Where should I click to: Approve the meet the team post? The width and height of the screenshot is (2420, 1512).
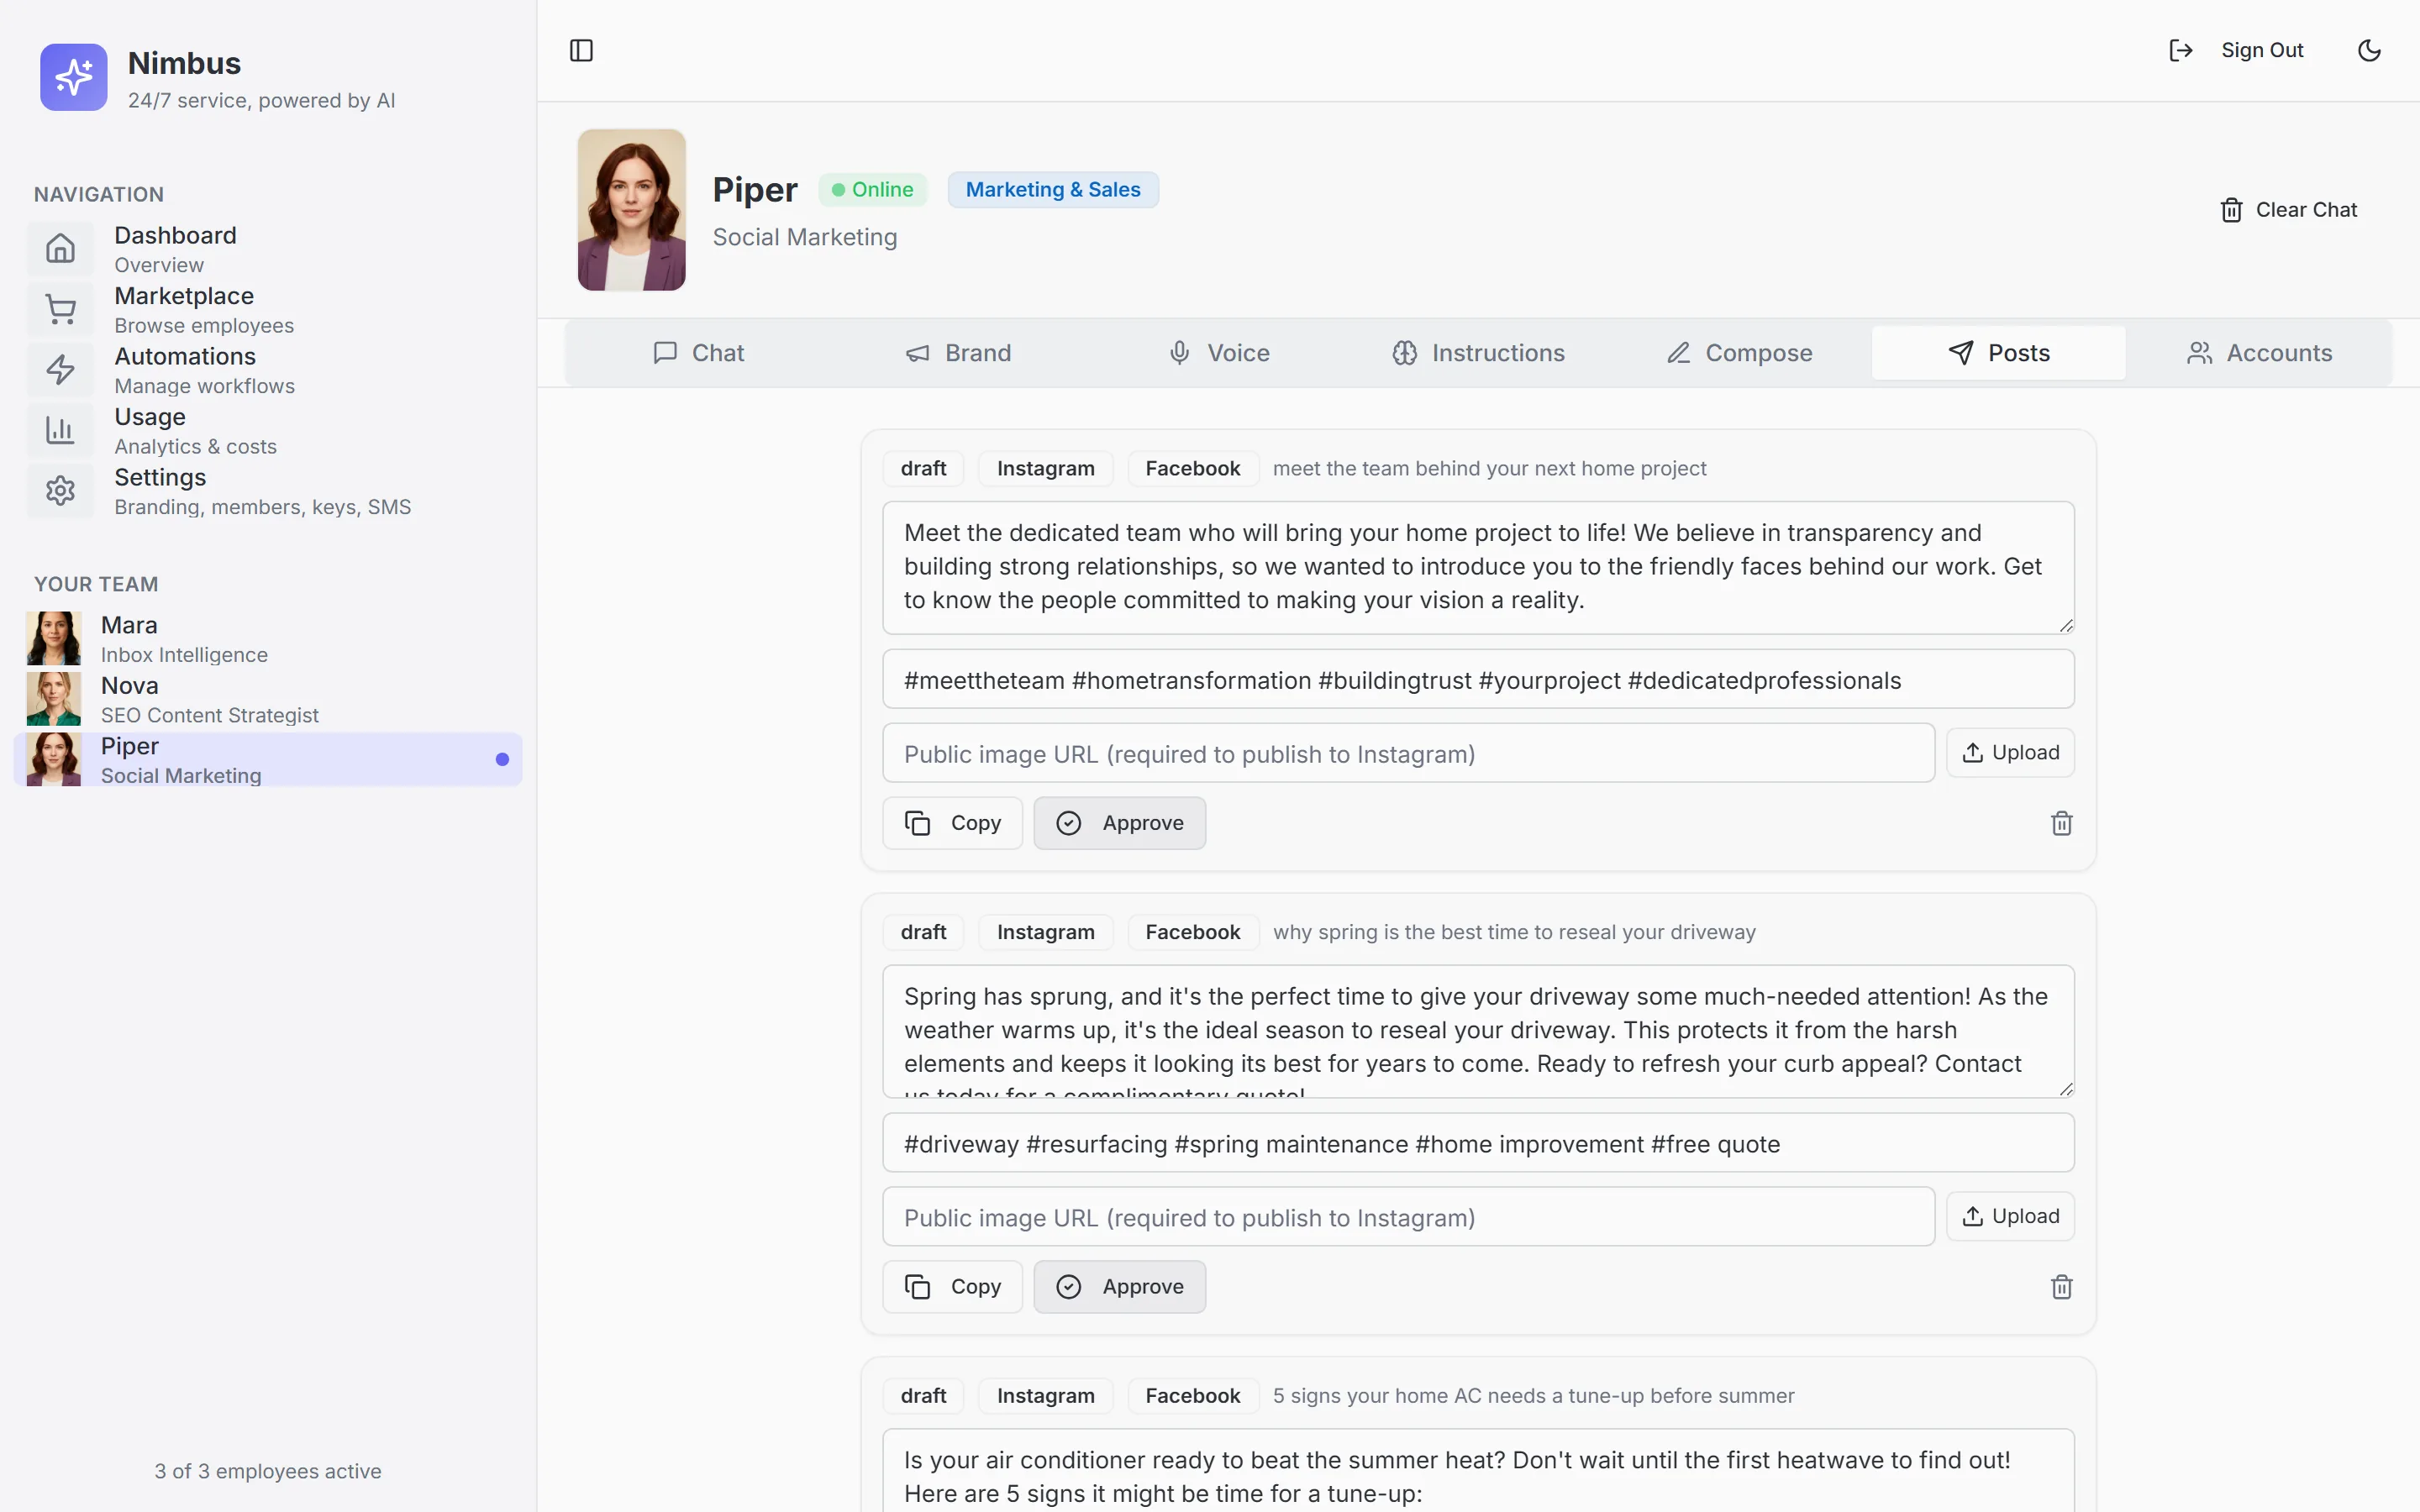pyautogui.click(x=1119, y=823)
